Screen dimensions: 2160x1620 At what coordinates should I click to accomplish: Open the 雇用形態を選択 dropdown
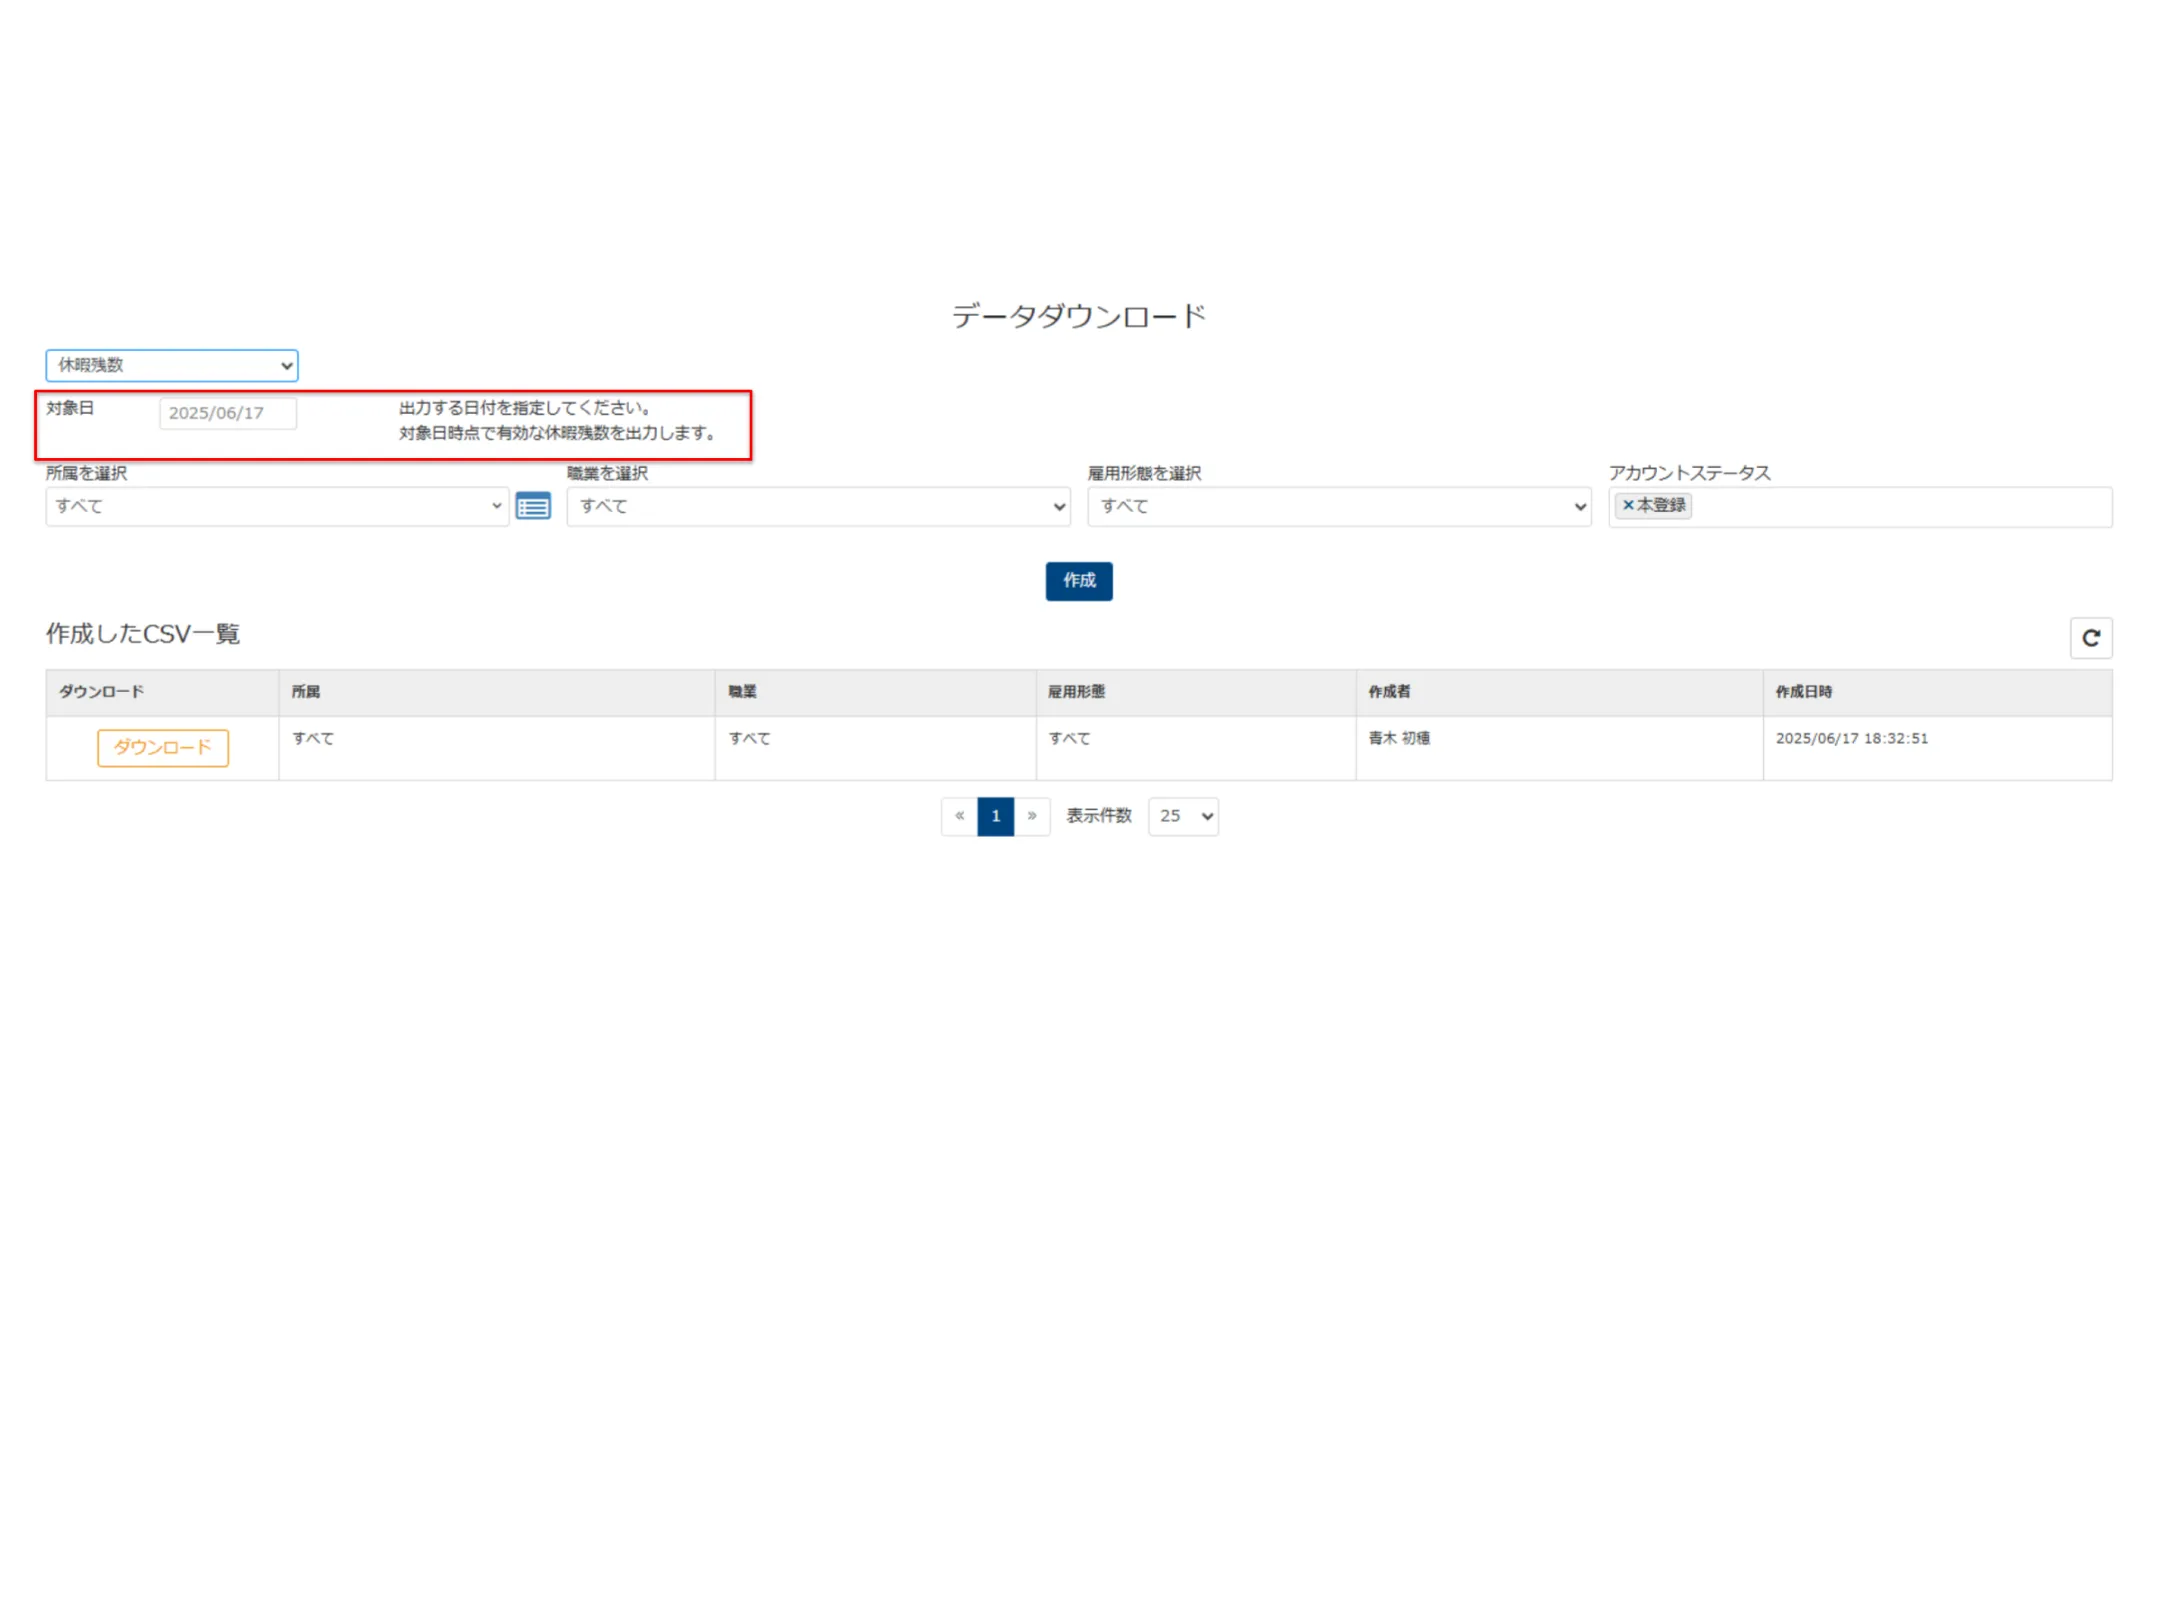tap(1338, 507)
